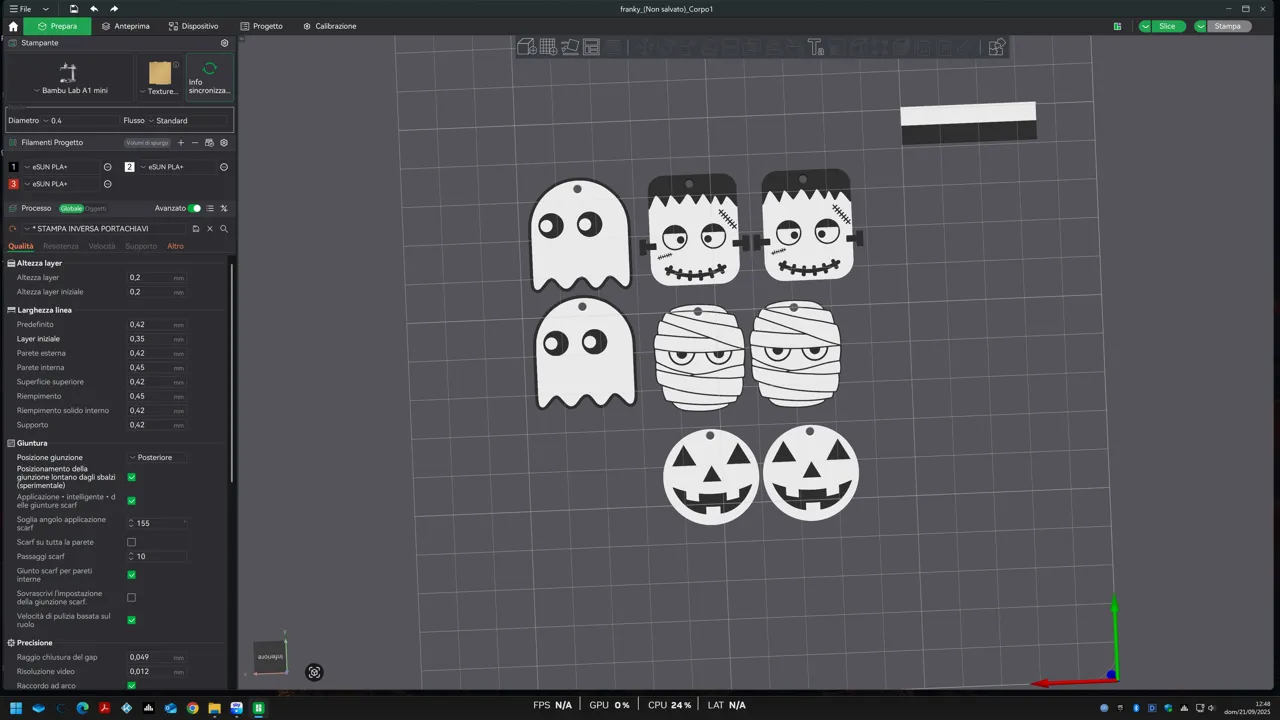This screenshot has height=720, width=1280.
Task: Click the Undo arrow in title bar
Action: point(94,8)
